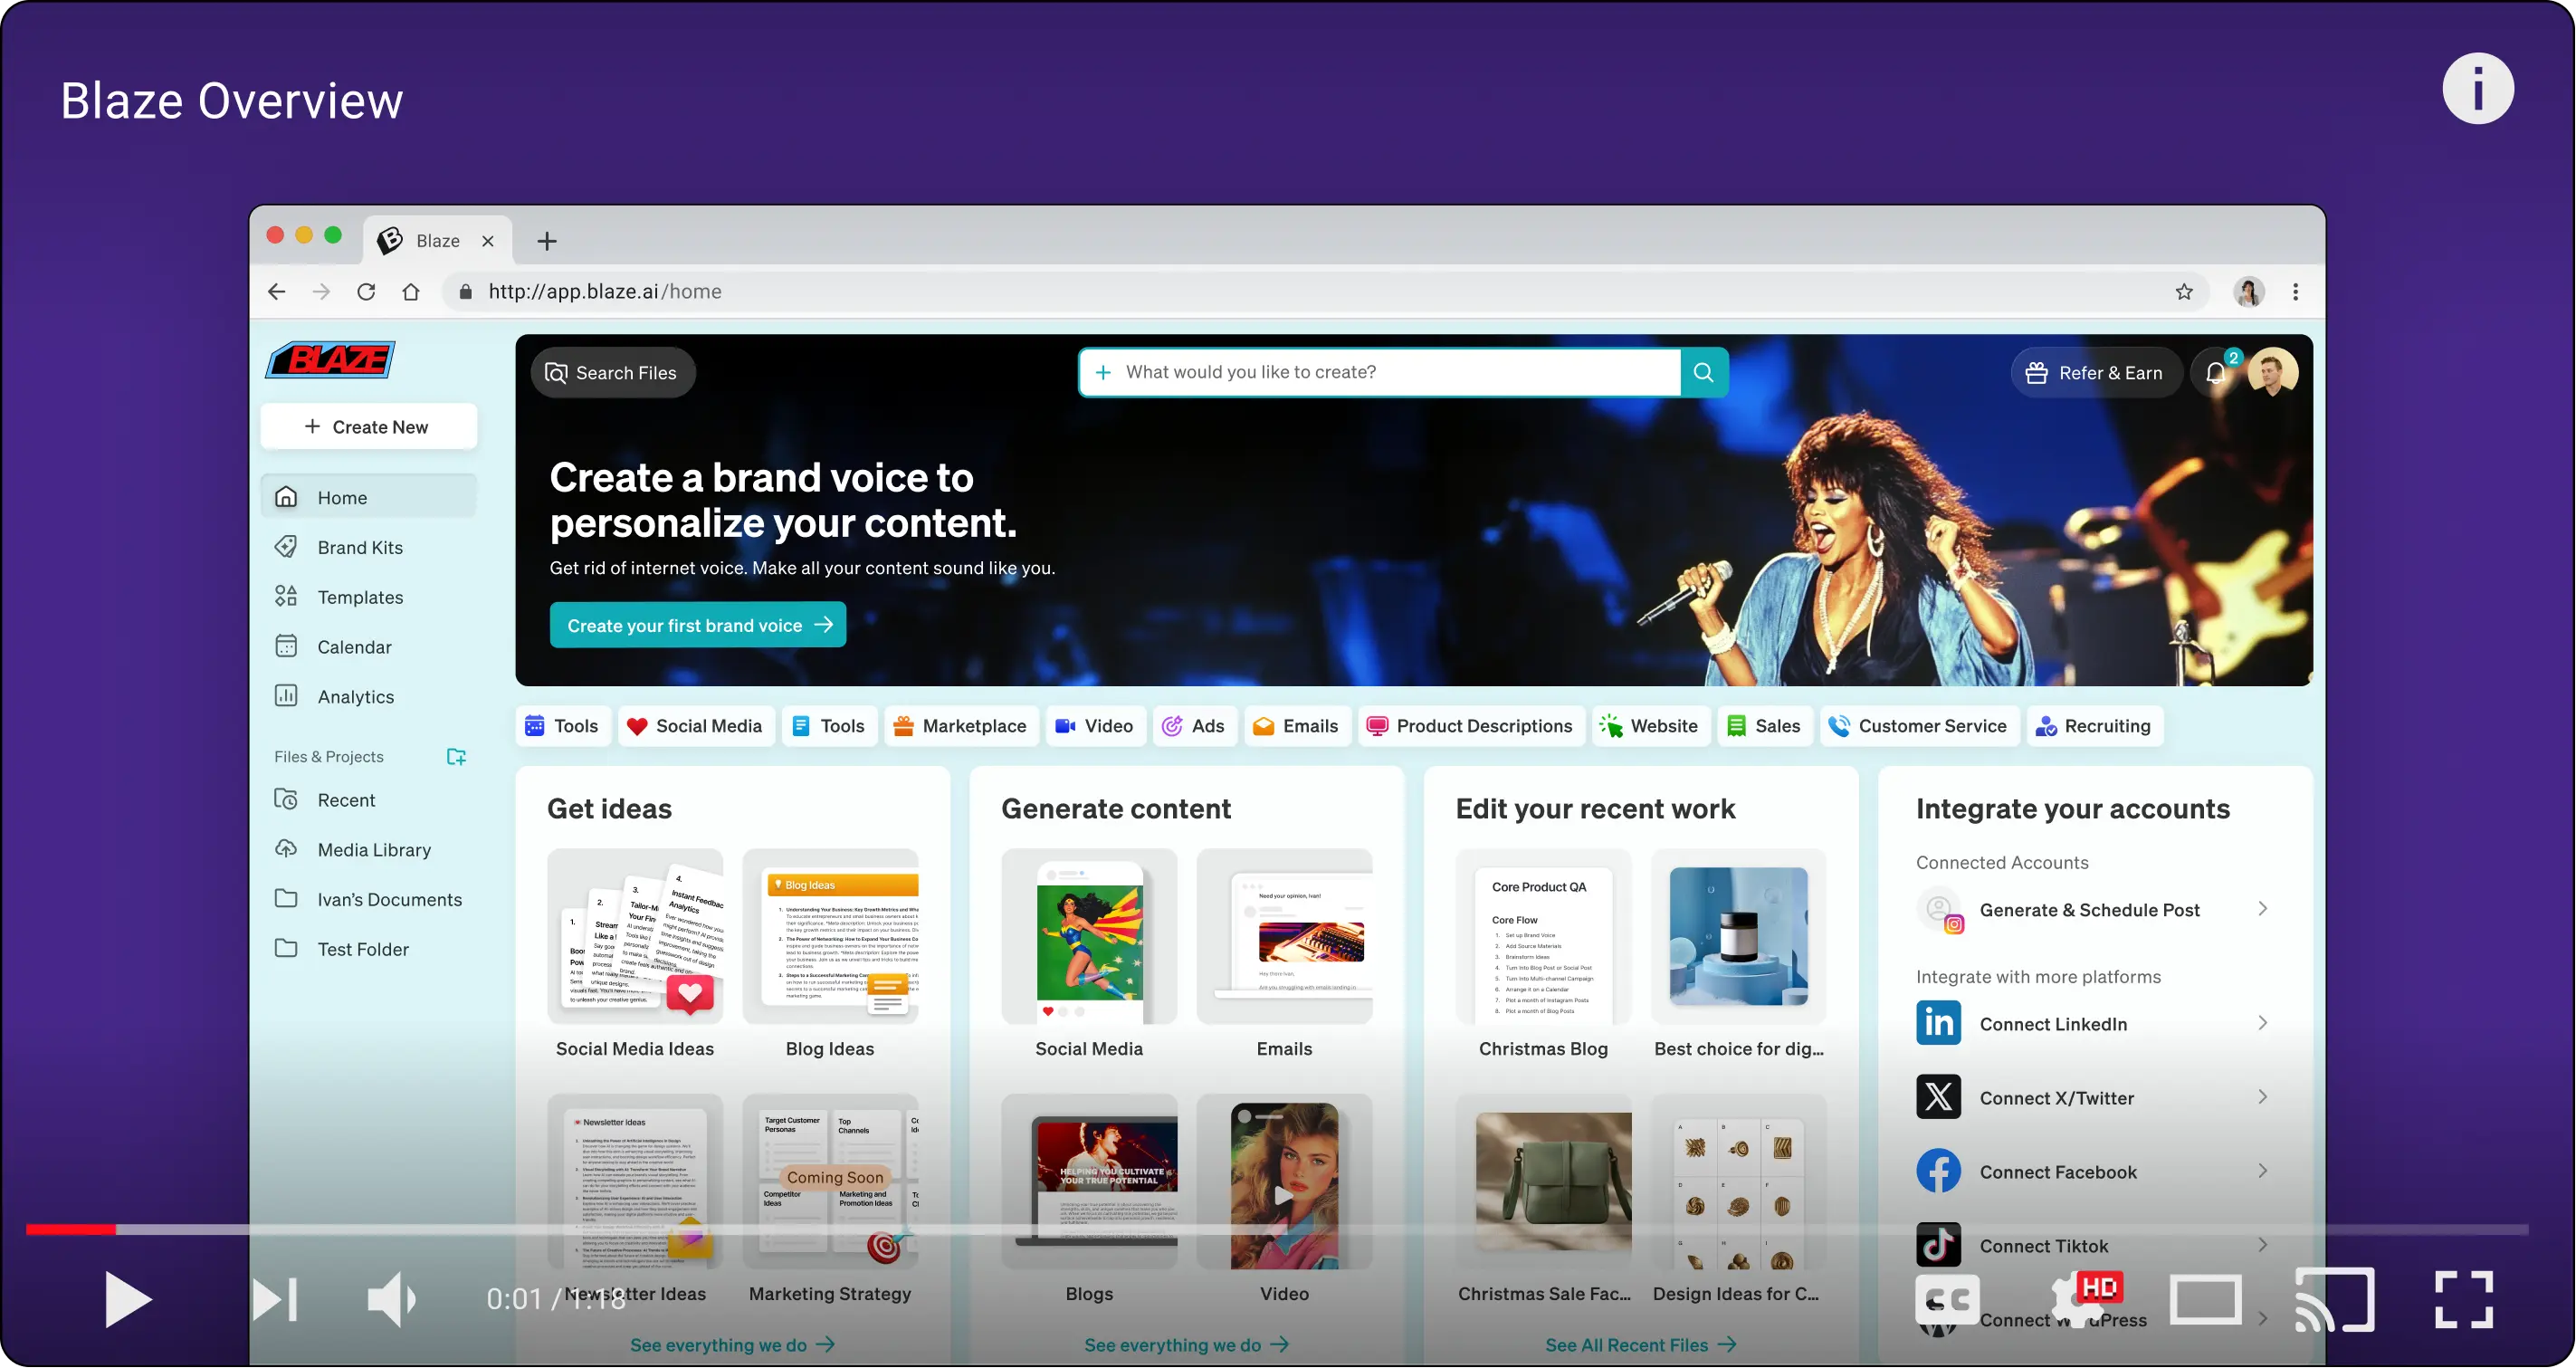This screenshot has width=2576, height=1368.
Task: Reload the browser page
Action: (x=366, y=291)
